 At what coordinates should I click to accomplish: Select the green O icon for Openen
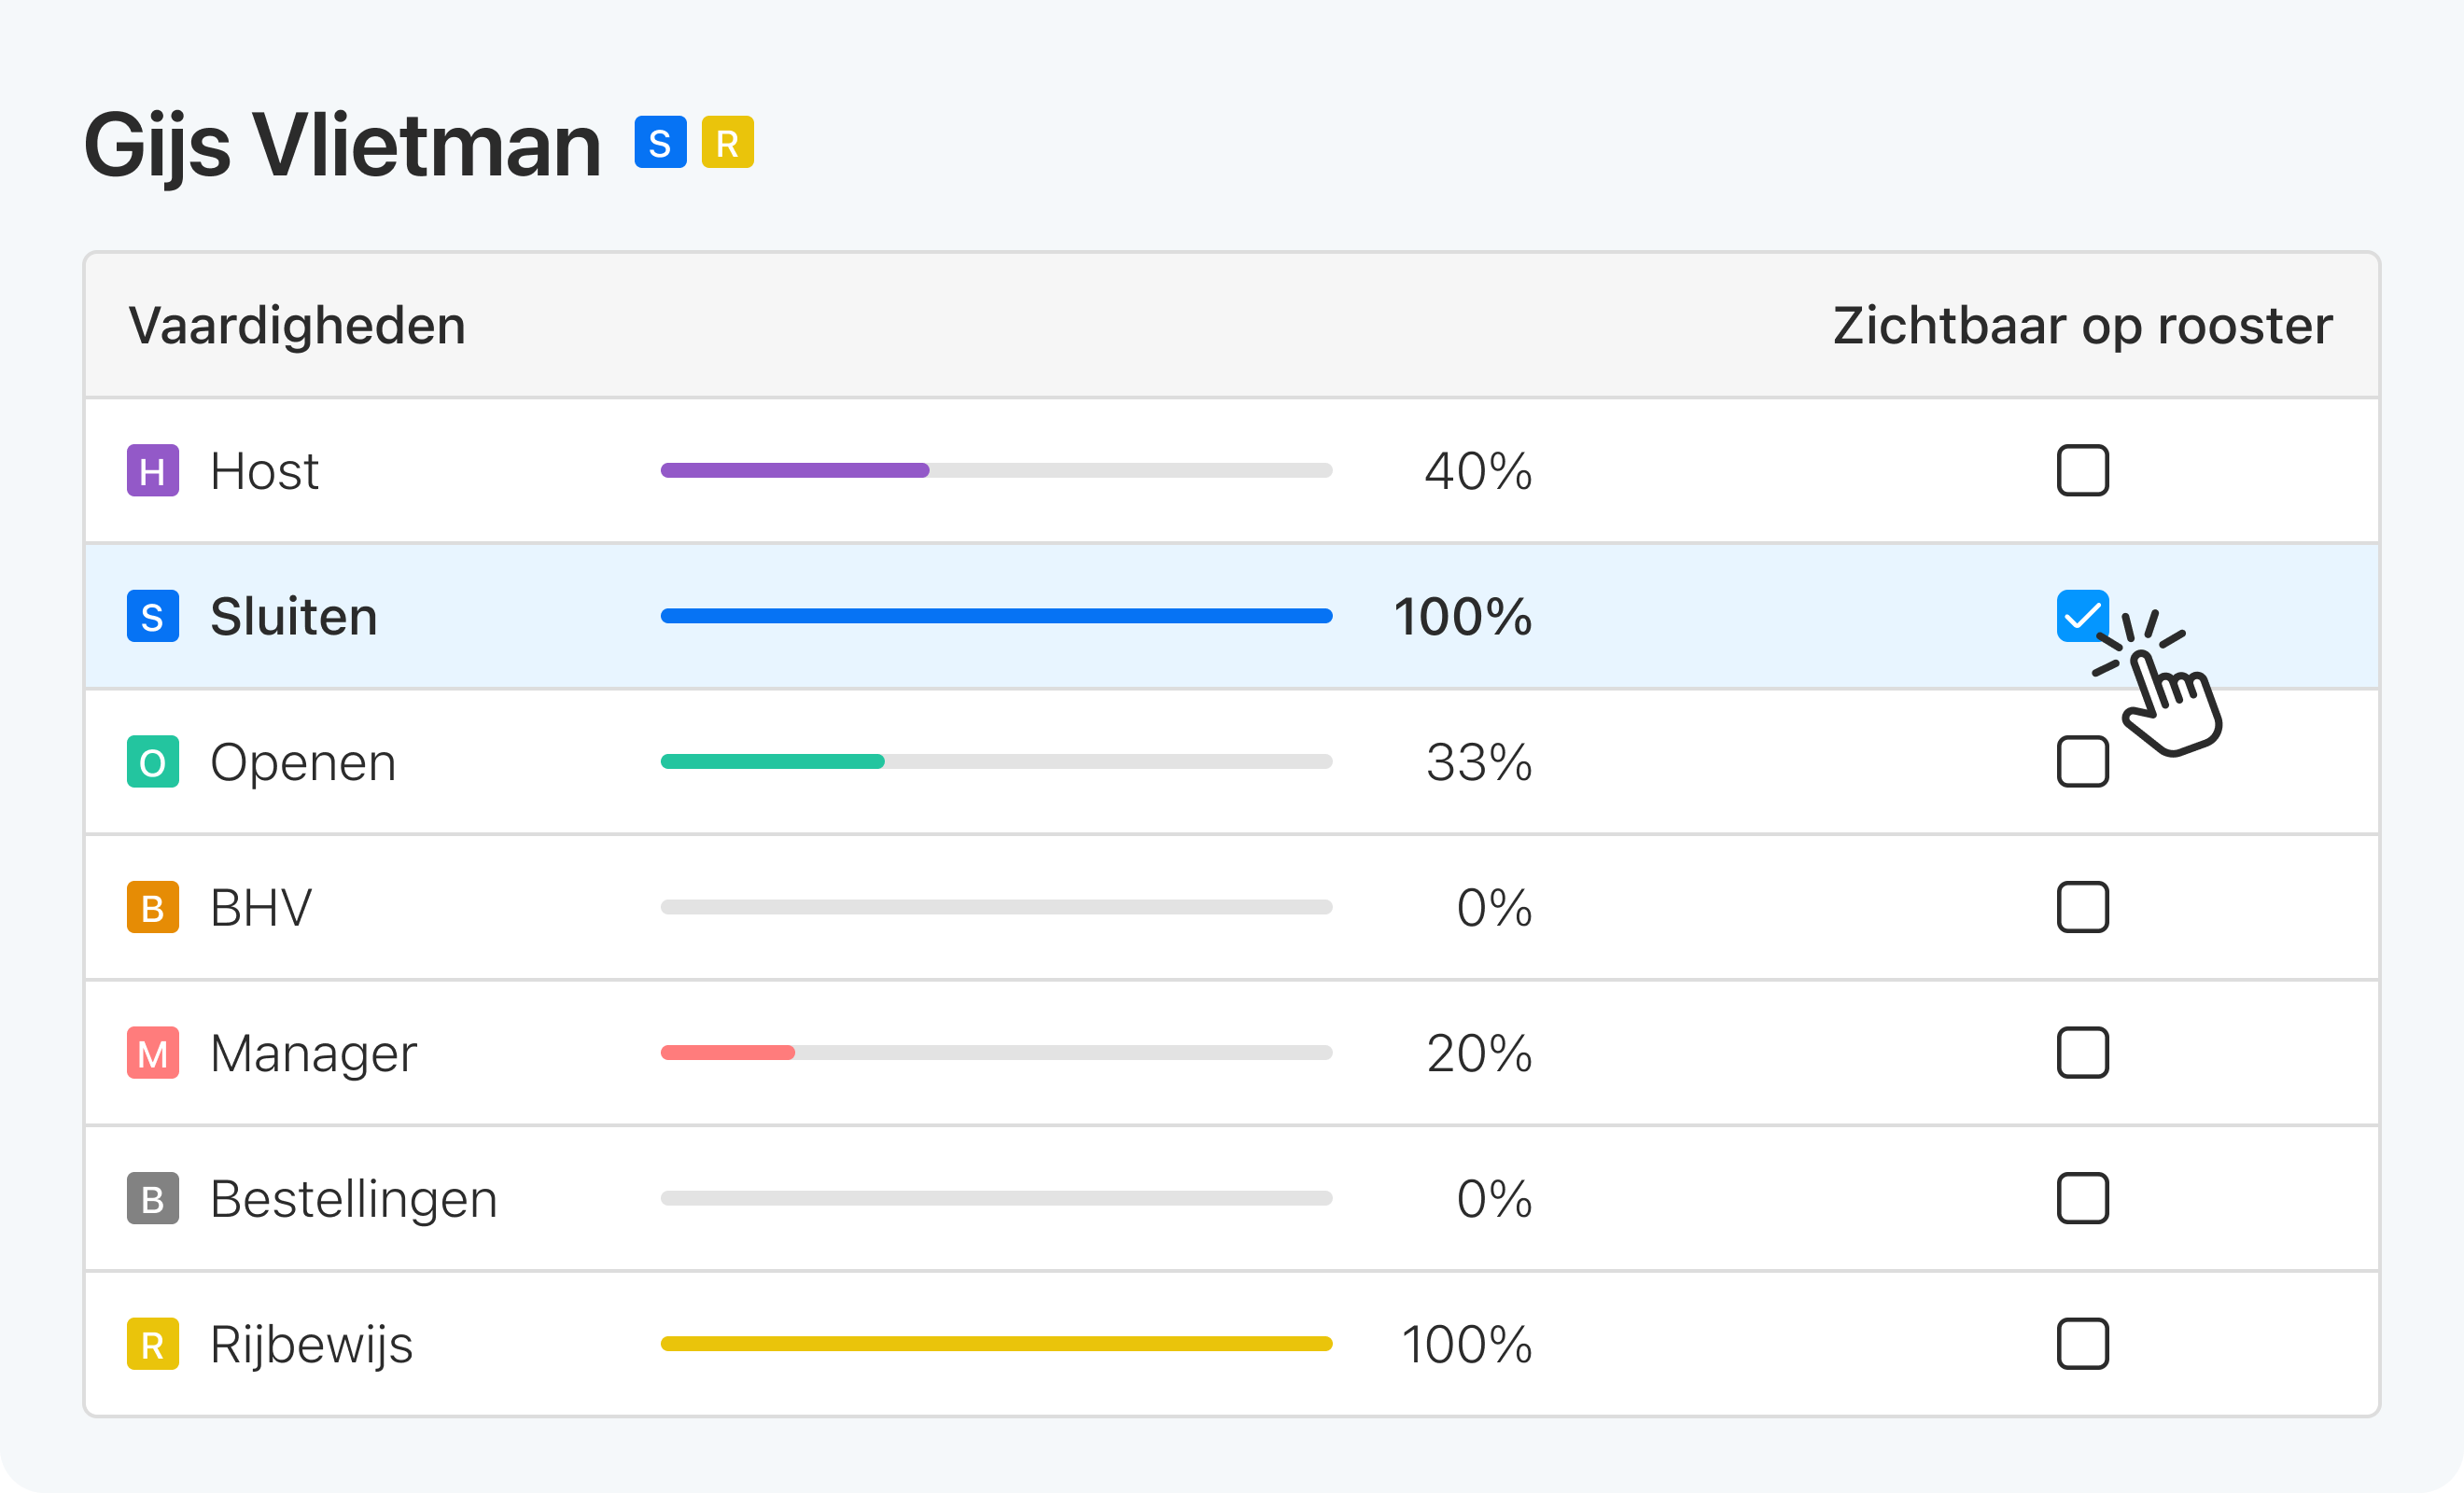click(x=152, y=762)
